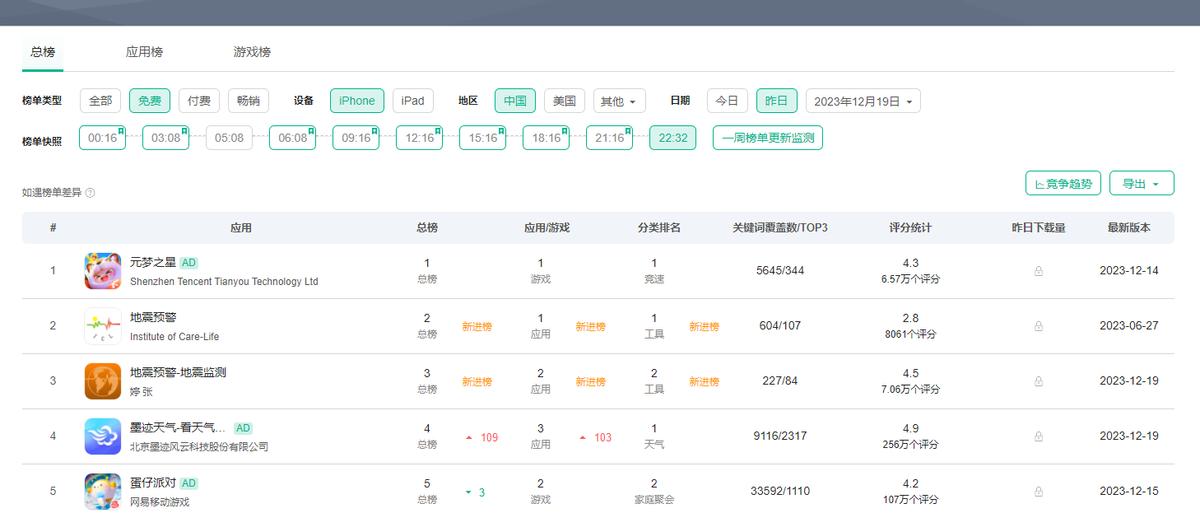Expand the 导出 export dropdown
Screen dimensions: 1200x519
coord(1140,184)
